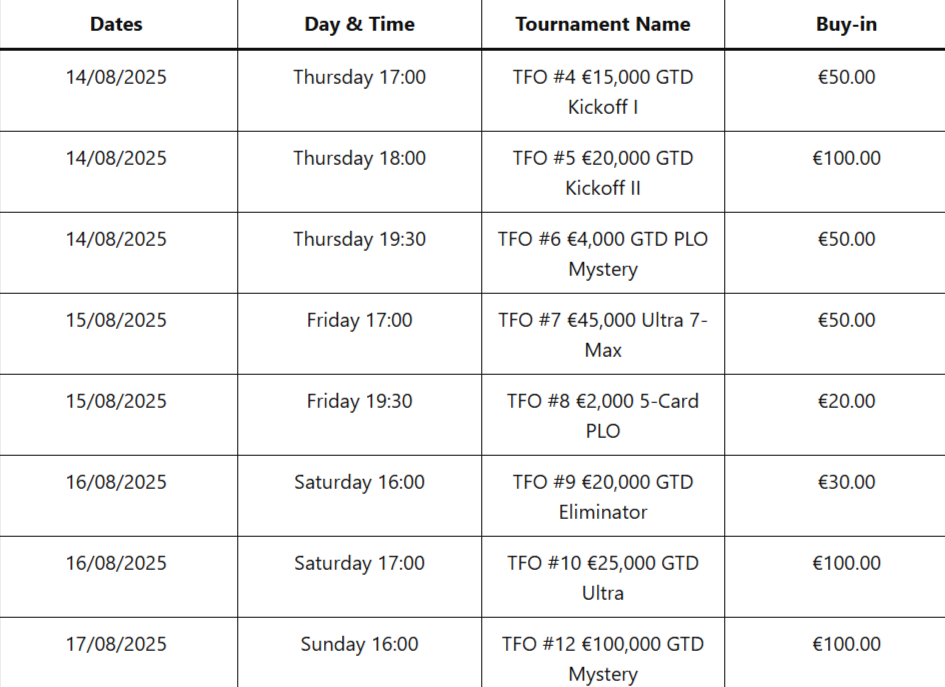Select the Sunday 16:00 time cell
This screenshot has width=945, height=687.
tap(359, 644)
